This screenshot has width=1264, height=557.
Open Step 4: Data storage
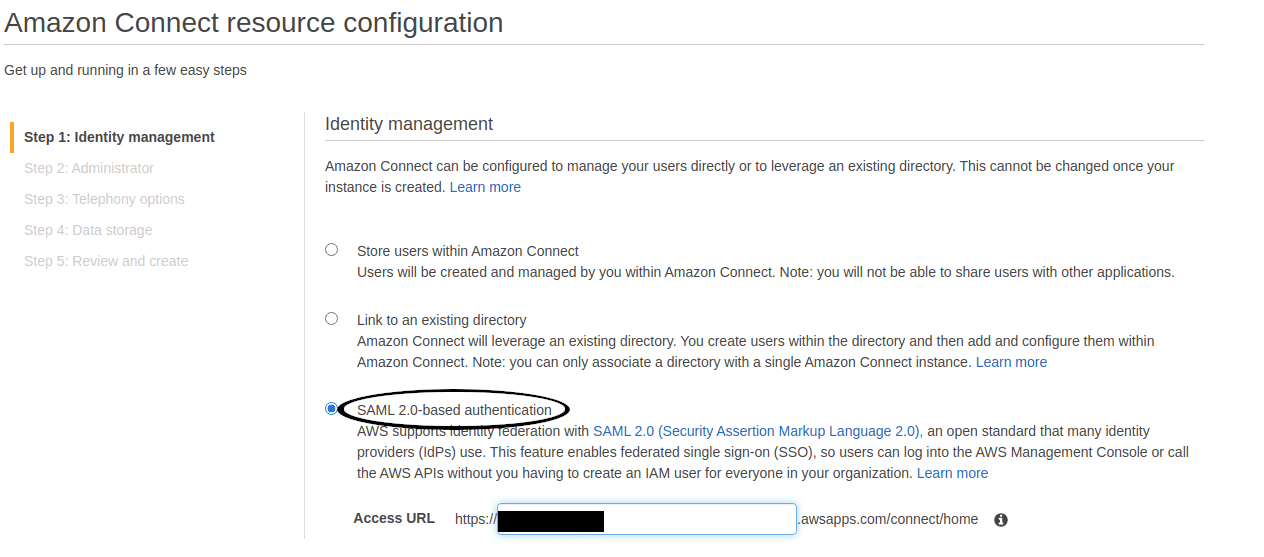tap(88, 230)
